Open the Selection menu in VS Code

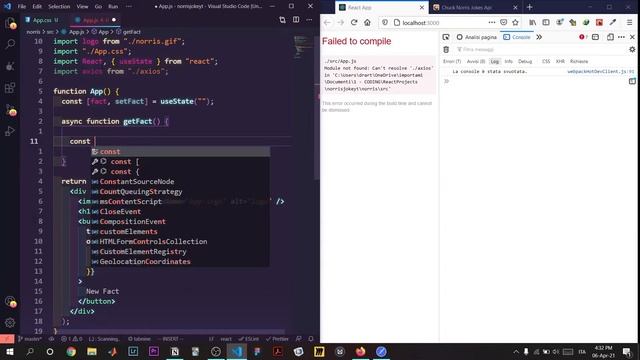pos(59,7)
